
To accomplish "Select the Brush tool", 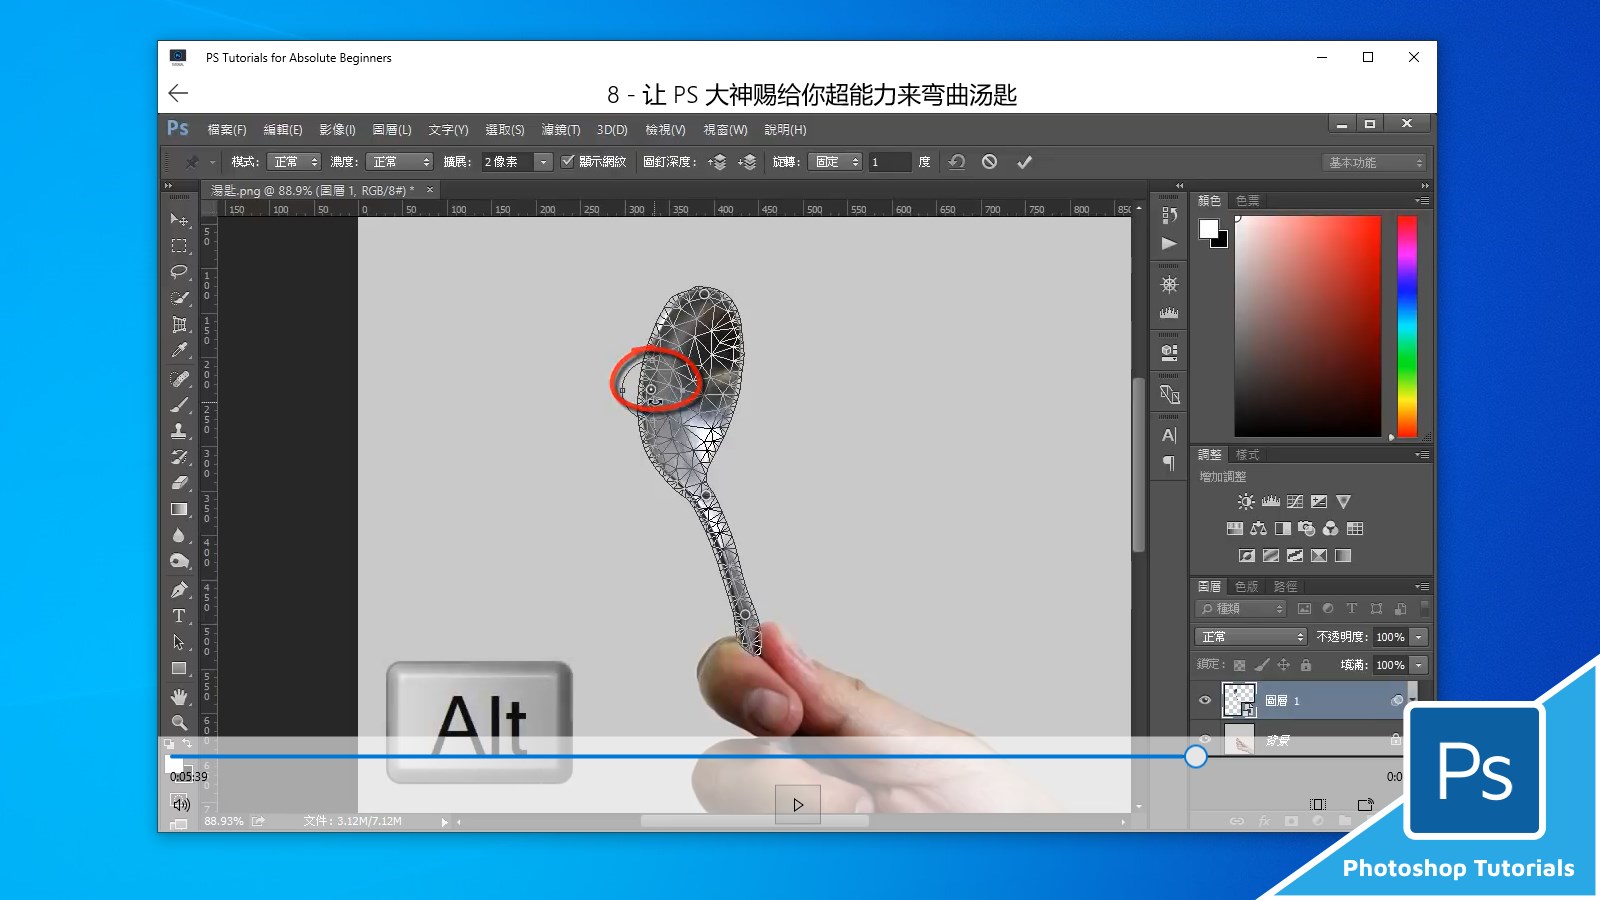I will click(x=179, y=405).
